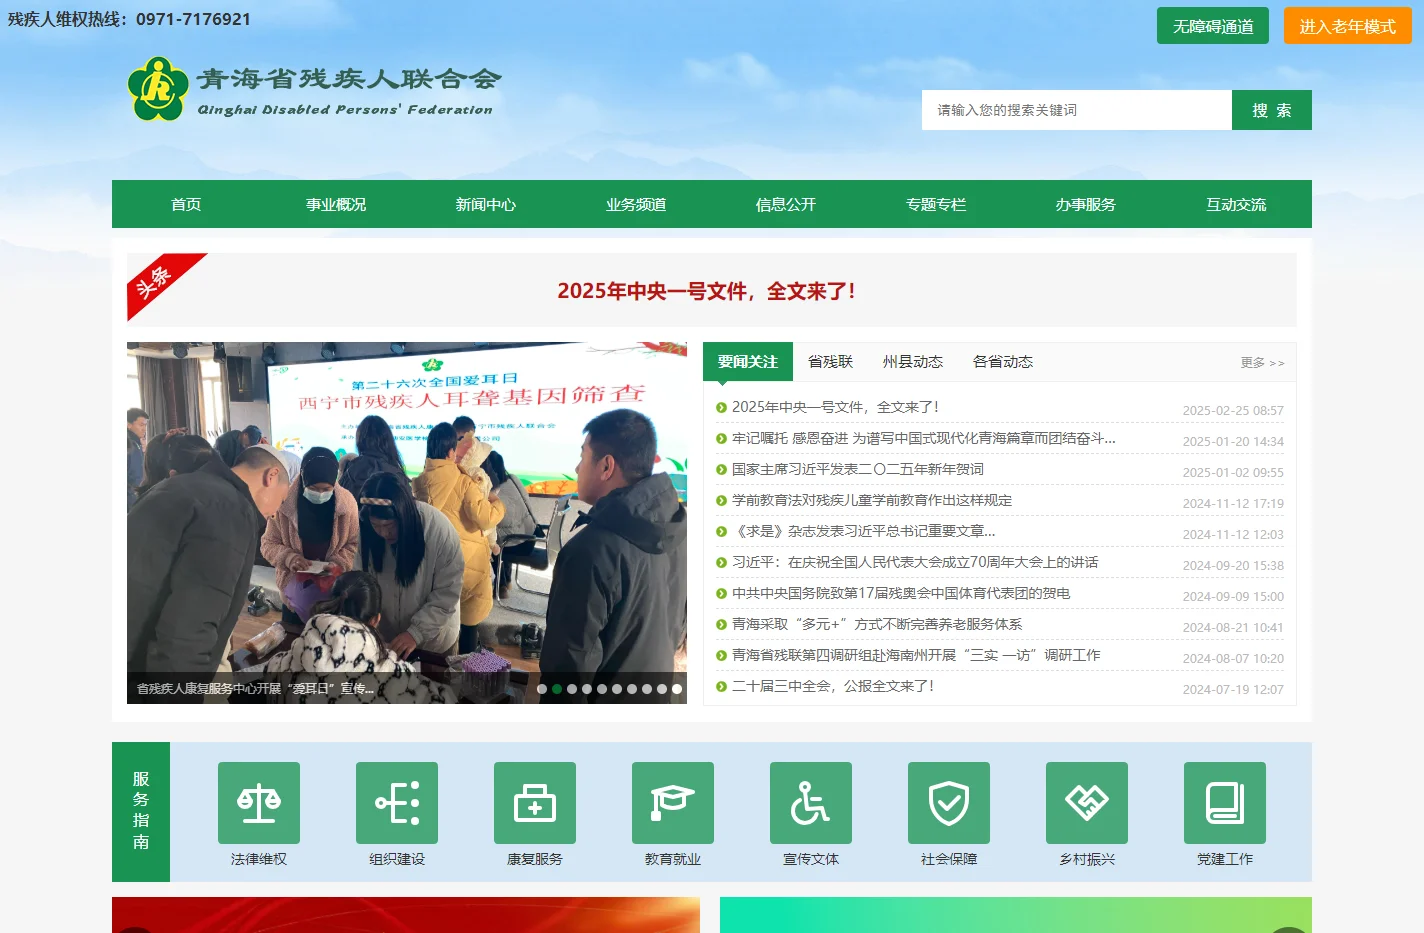1424x933 pixels.
Task: Open the 新闻中心 menu
Action: click(x=486, y=204)
